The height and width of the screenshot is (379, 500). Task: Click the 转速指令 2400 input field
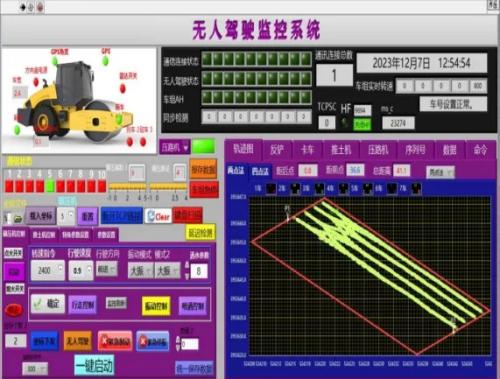pos(48,270)
